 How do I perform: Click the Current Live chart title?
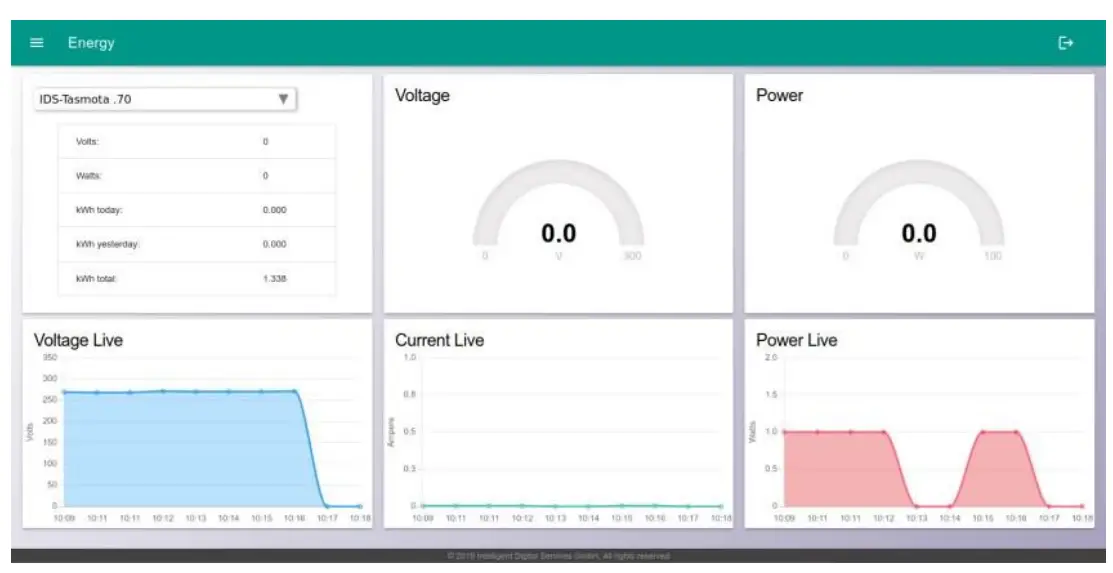pyautogui.click(x=439, y=340)
